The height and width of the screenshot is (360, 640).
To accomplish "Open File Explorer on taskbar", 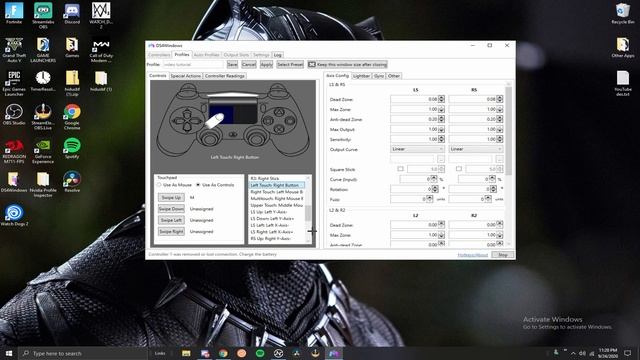I will 186,353.
